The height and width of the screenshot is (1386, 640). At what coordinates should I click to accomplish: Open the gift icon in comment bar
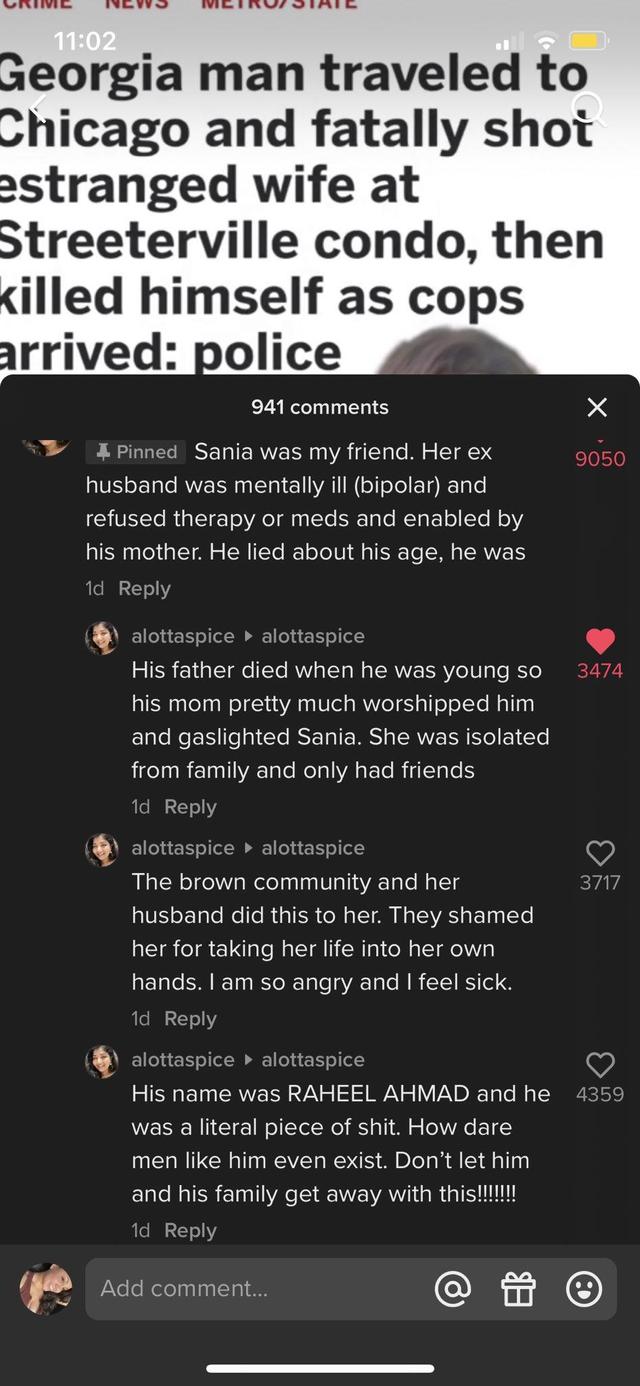pos(518,1289)
